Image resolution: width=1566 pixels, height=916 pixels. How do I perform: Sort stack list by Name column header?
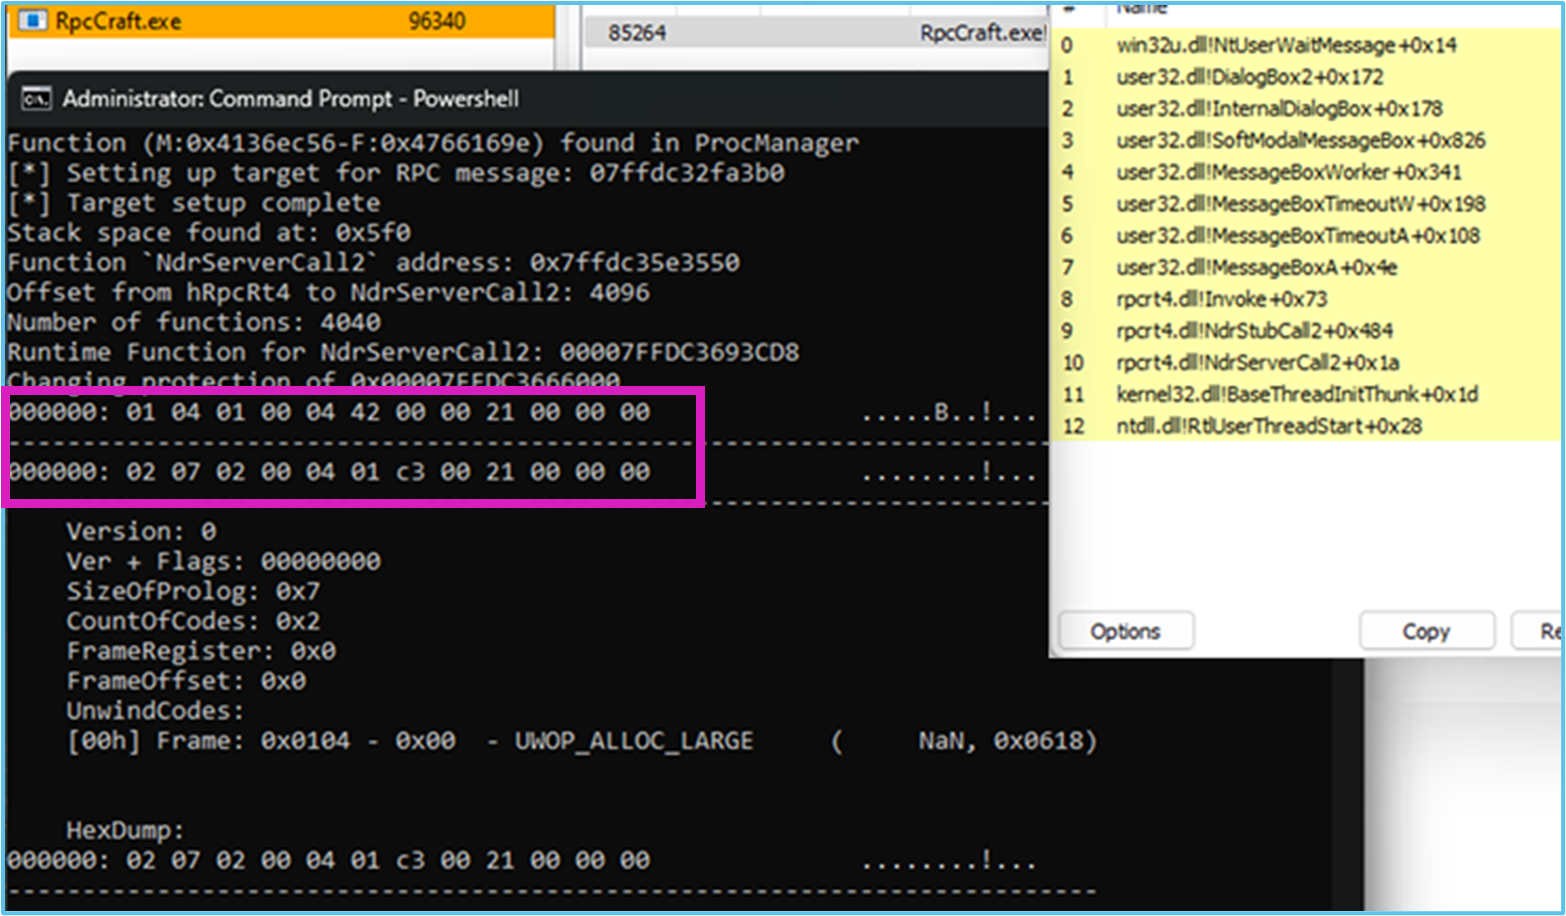pos(1142,8)
